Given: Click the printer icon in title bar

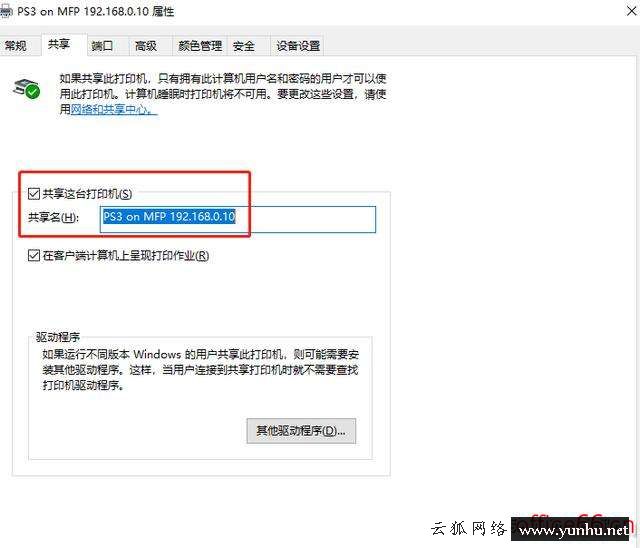Looking at the screenshot, I should (x=6, y=11).
